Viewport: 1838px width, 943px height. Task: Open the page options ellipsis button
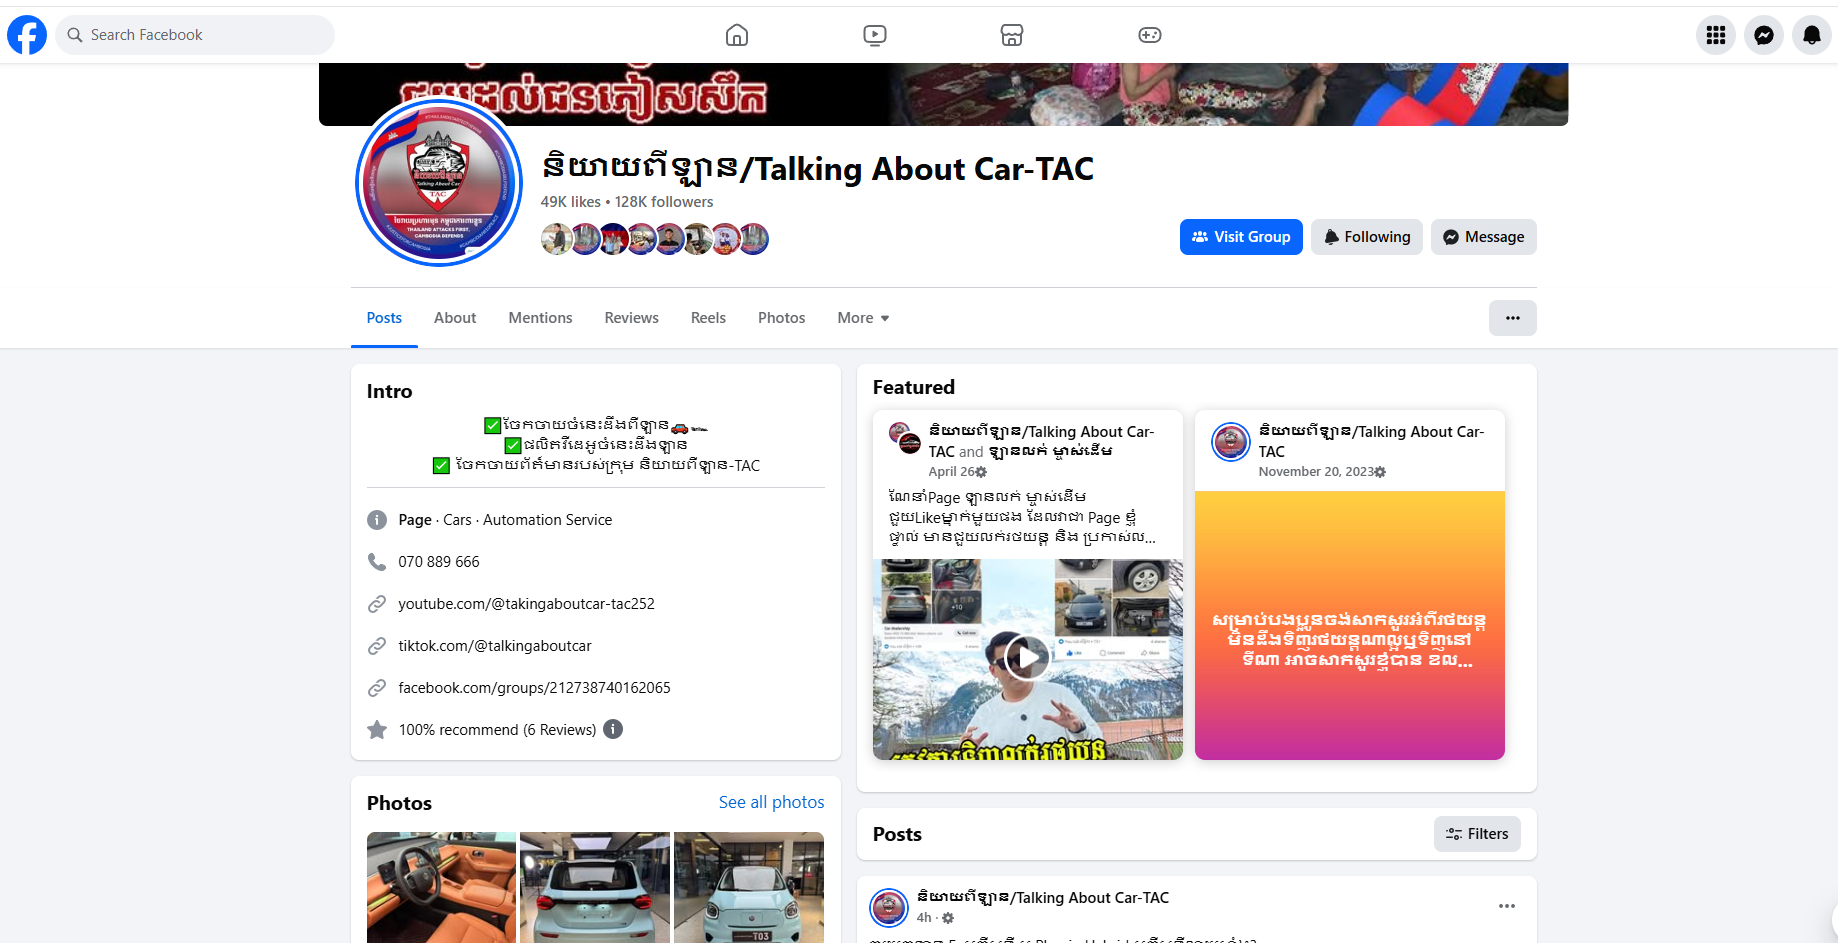pos(1513,318)
